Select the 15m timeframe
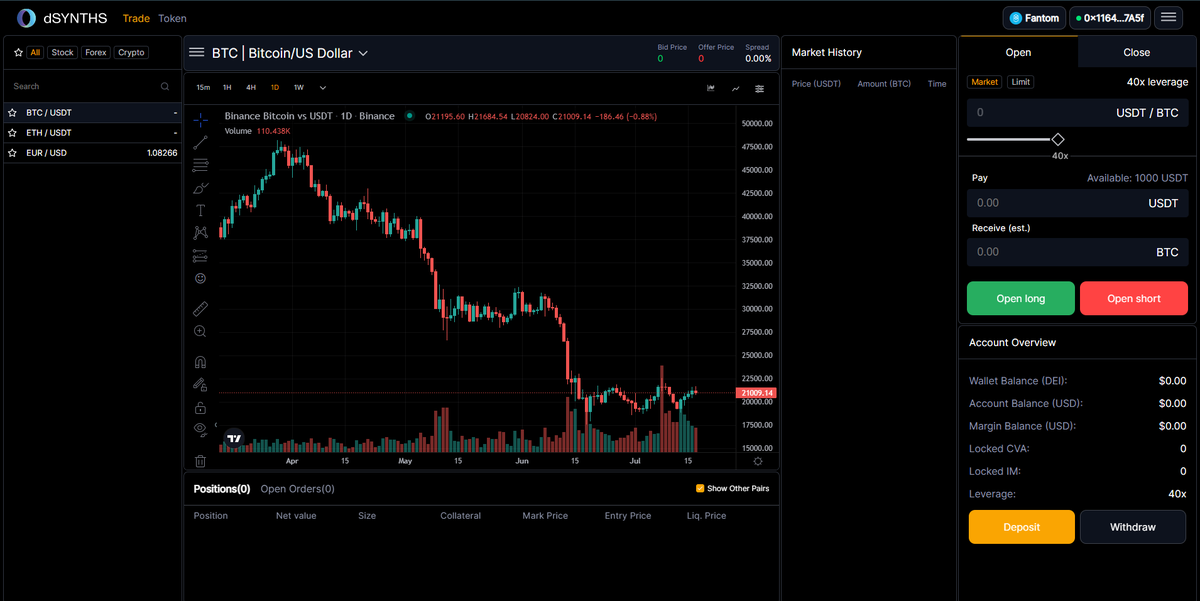This screenshot has height=601, width=1200. pyautogui.click(x=203, y=88)
